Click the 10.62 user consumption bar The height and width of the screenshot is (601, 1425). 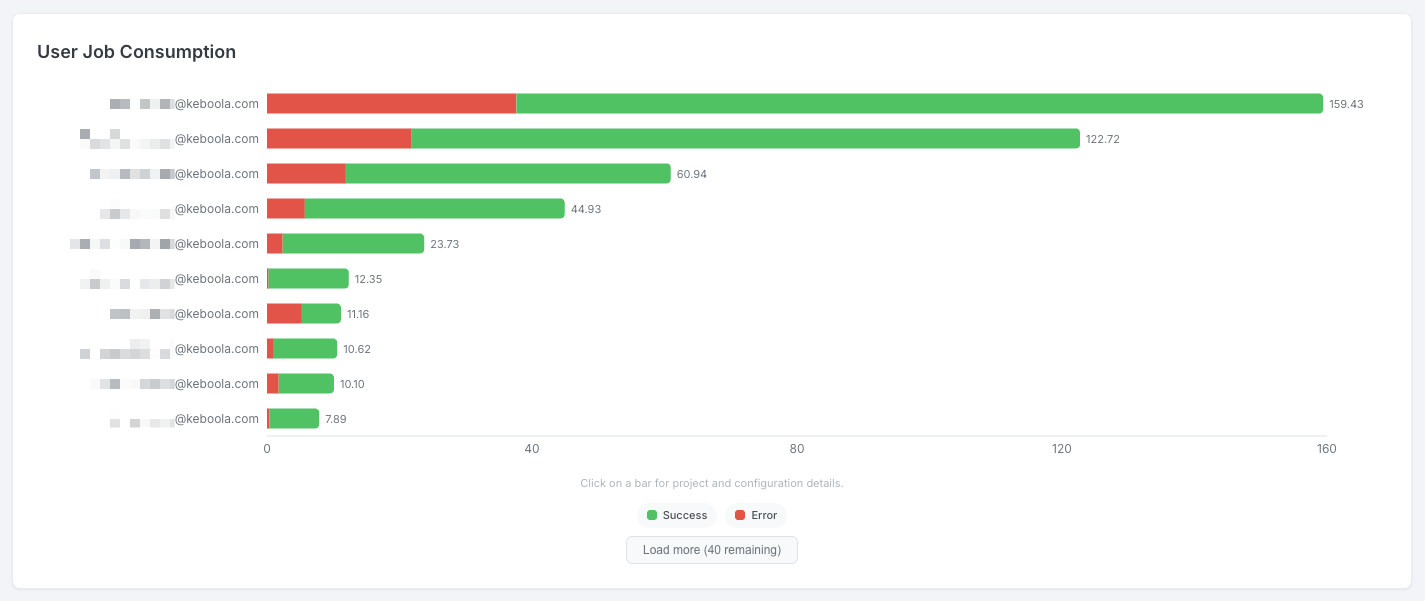pos(305,348)
